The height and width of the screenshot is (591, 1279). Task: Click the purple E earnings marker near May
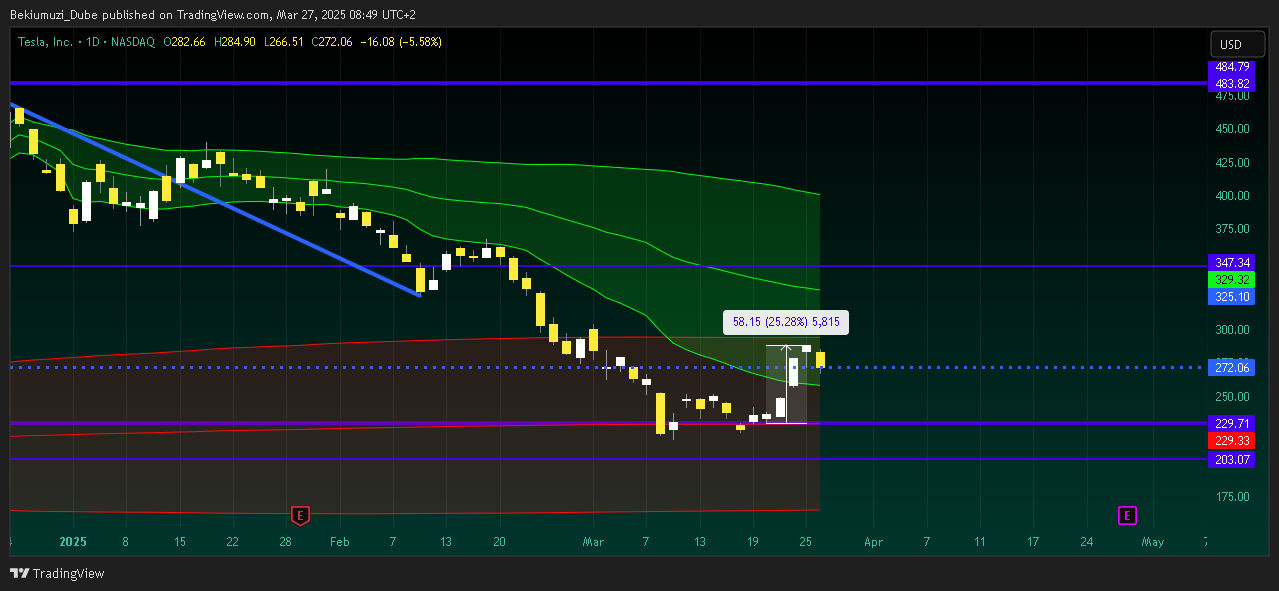(x=1127, y=516)
